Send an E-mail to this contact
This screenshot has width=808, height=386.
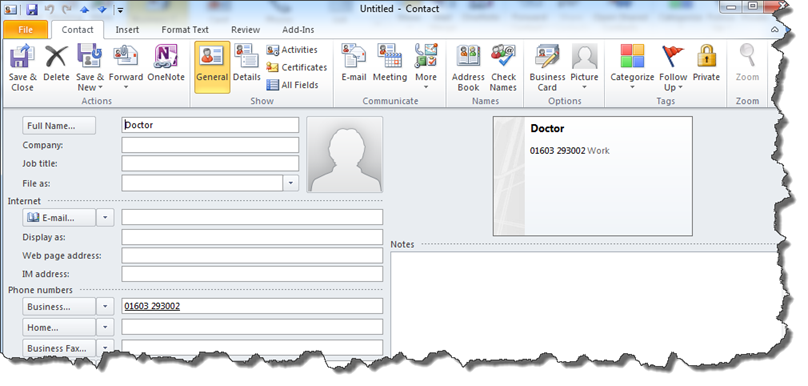[x=354, y=63]
